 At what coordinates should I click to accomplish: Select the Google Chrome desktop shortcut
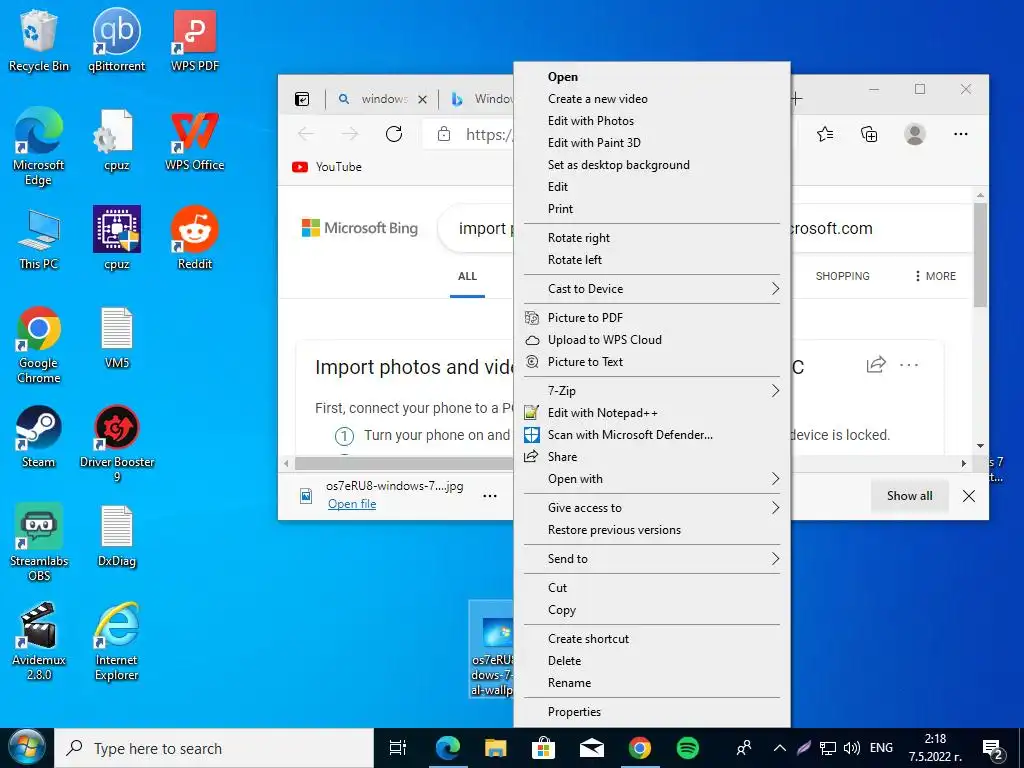(39, 345)
